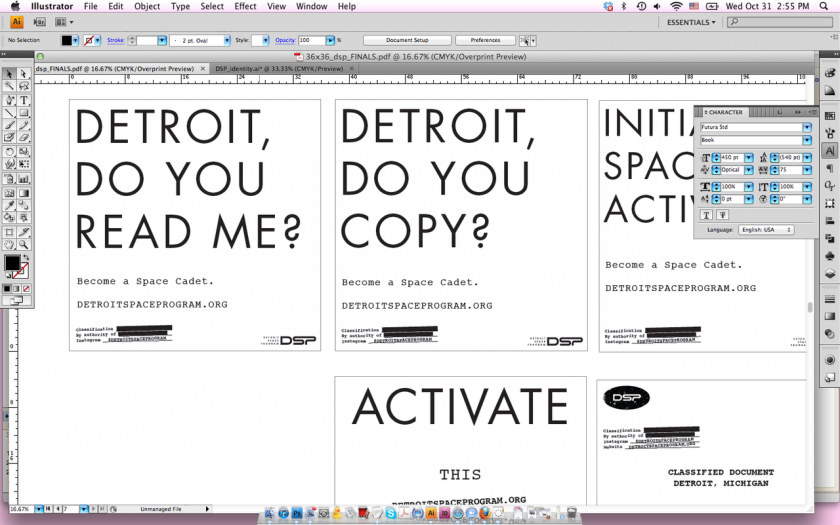
Task: Select the Line Segment tool
Action: 9,112
